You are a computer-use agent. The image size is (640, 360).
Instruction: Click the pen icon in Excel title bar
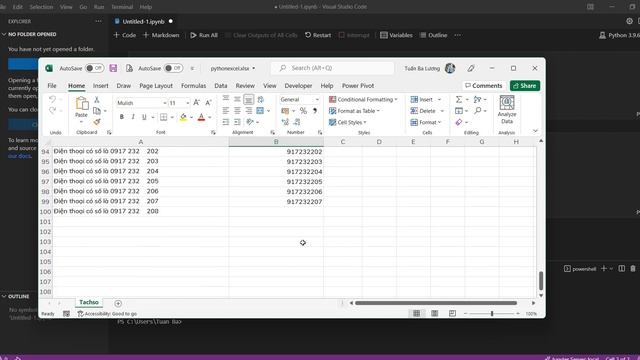click(471, 68)
